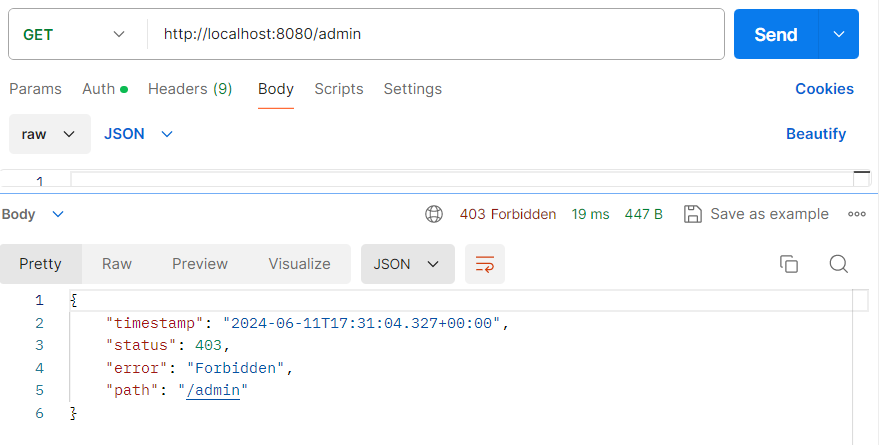The image size is (887, 445).
Task: Click the copy response icon
Action: click(789, 264)
